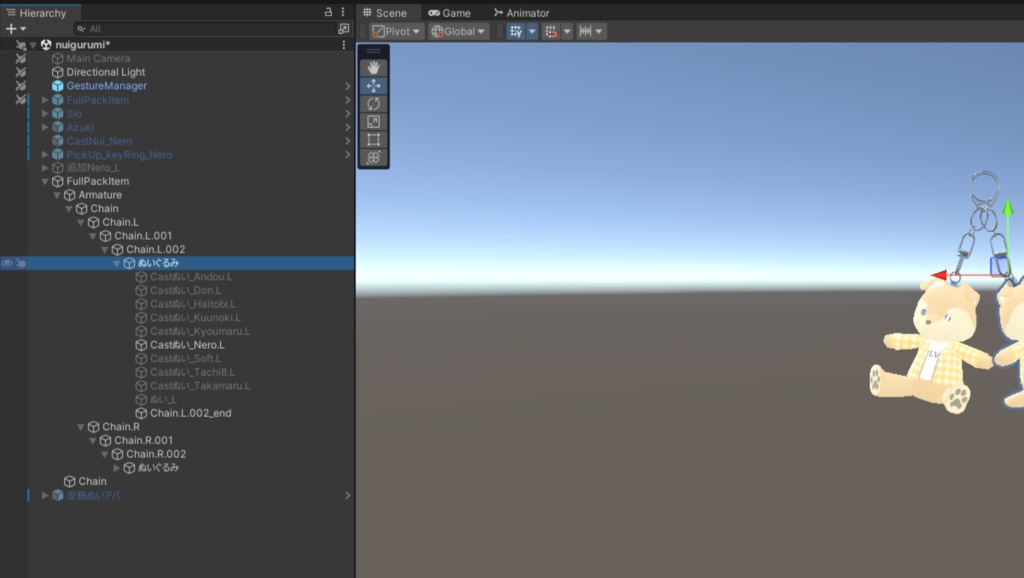This screenshot has width=1024, height=578.
Task: Click the Main Camera cube icon
Action: [57, 59]
